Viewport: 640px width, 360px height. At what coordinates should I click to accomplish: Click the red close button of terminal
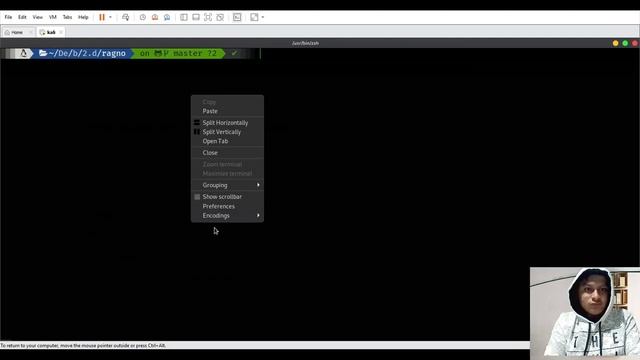pos(634,43)
